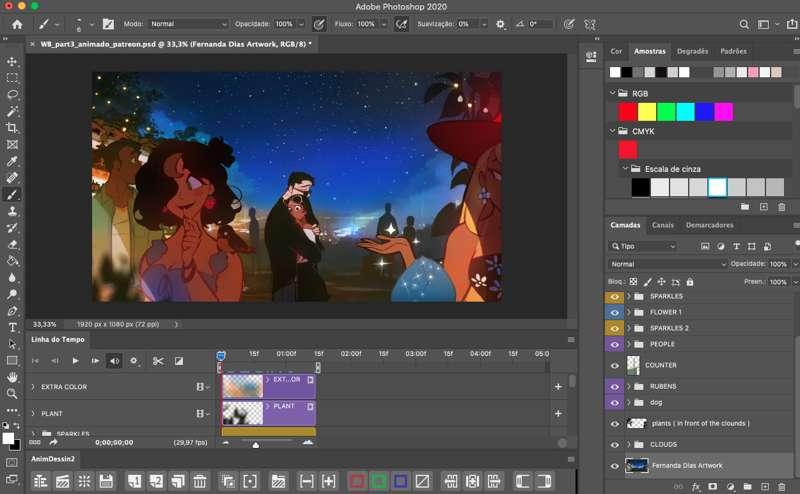Click the COUNTER layer thumbnail
The image size is (800, 494).
[633, 365]
